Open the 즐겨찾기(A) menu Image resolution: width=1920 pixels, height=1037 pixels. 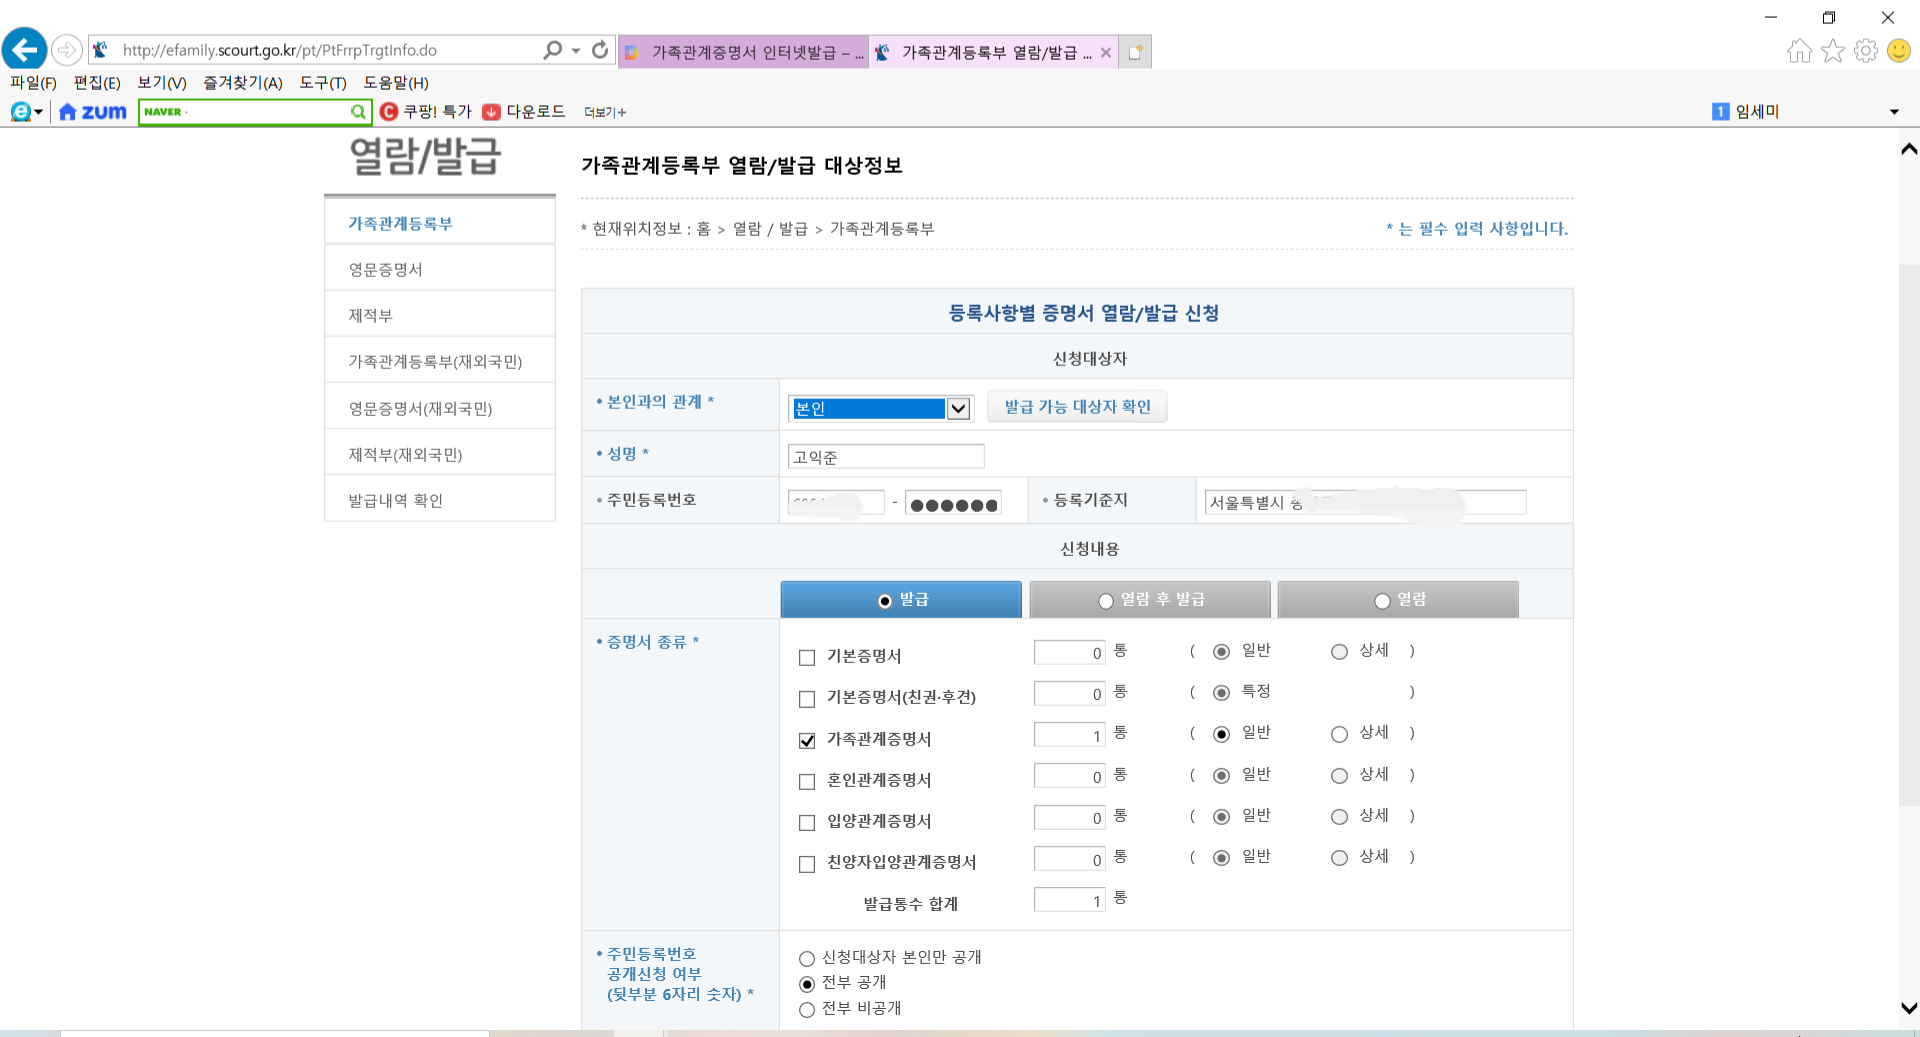pyautogui.click(x=243, y=83)
